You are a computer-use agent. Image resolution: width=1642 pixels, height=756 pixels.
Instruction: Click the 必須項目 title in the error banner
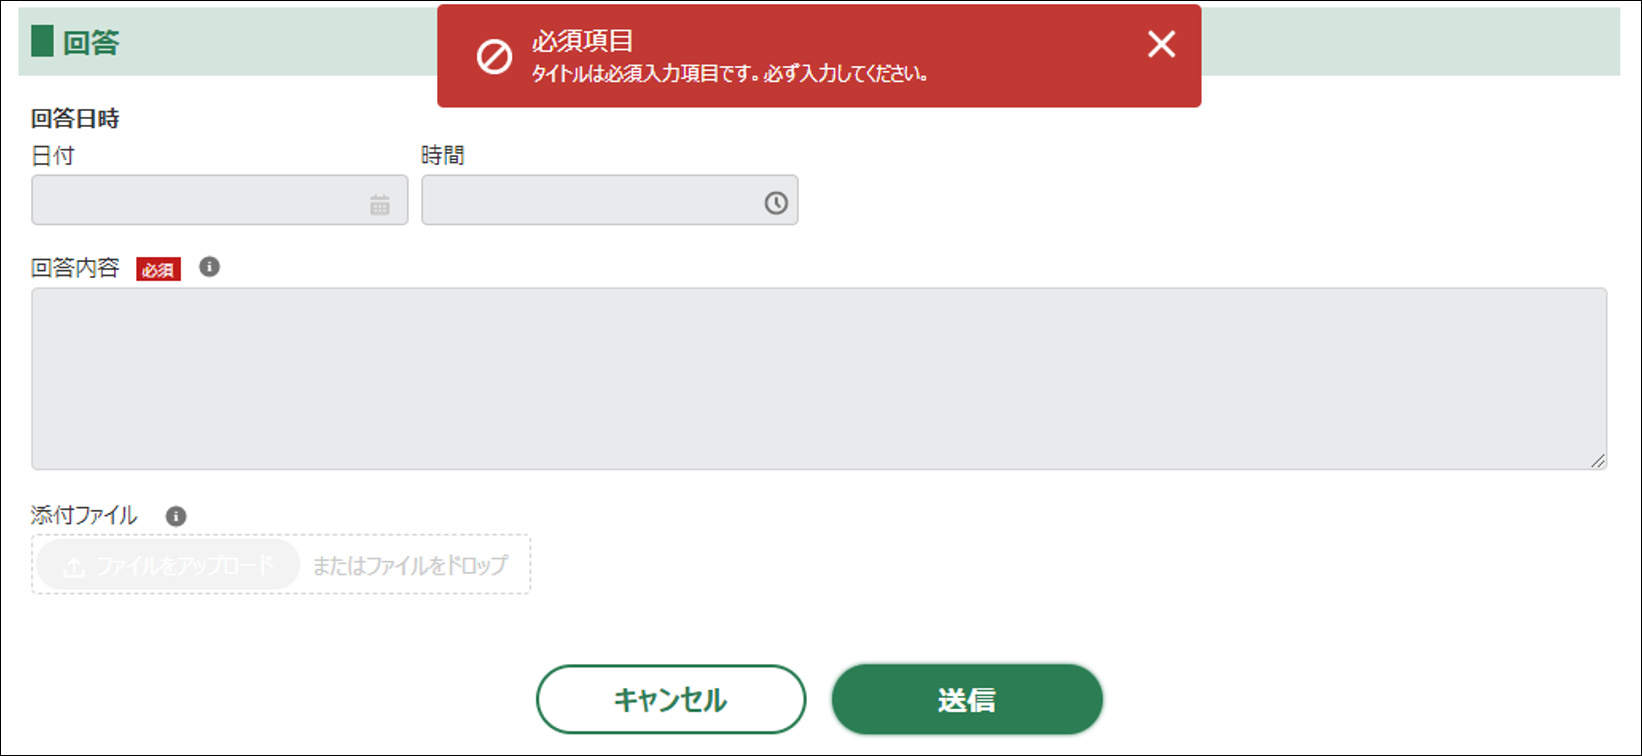point(582,42)
